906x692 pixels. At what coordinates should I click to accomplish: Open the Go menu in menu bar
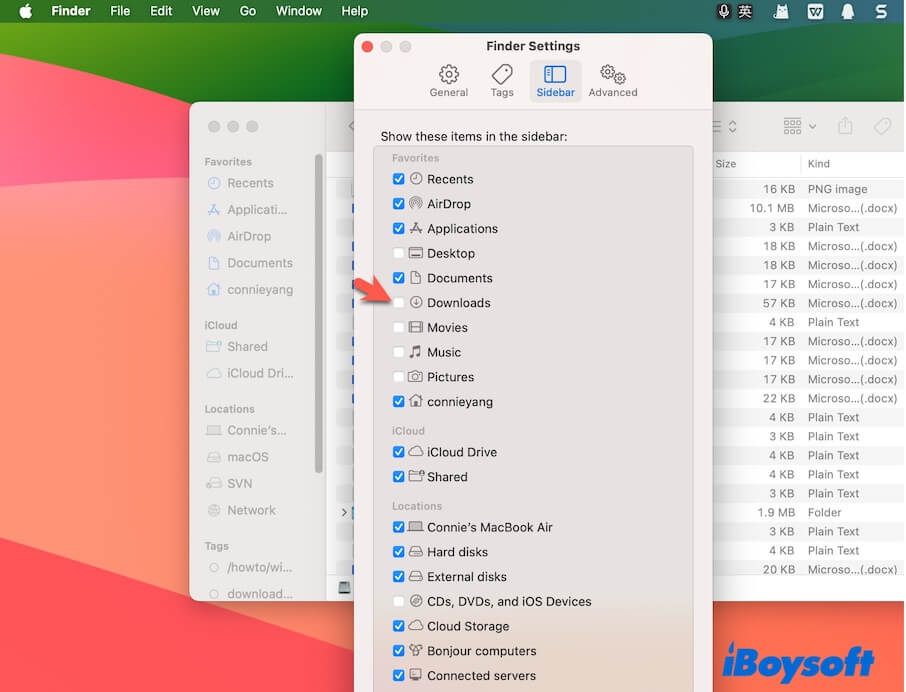pos(247,11)
